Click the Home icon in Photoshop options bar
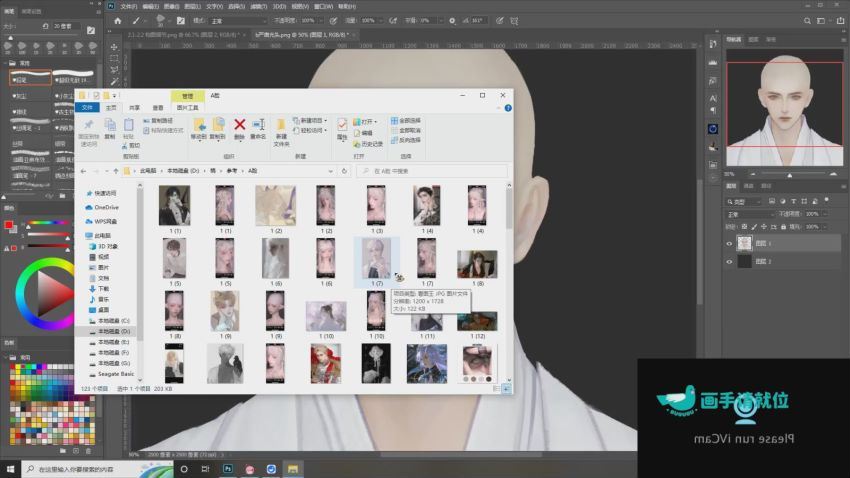Screen dimensions: 850x478 pos(118,21)
